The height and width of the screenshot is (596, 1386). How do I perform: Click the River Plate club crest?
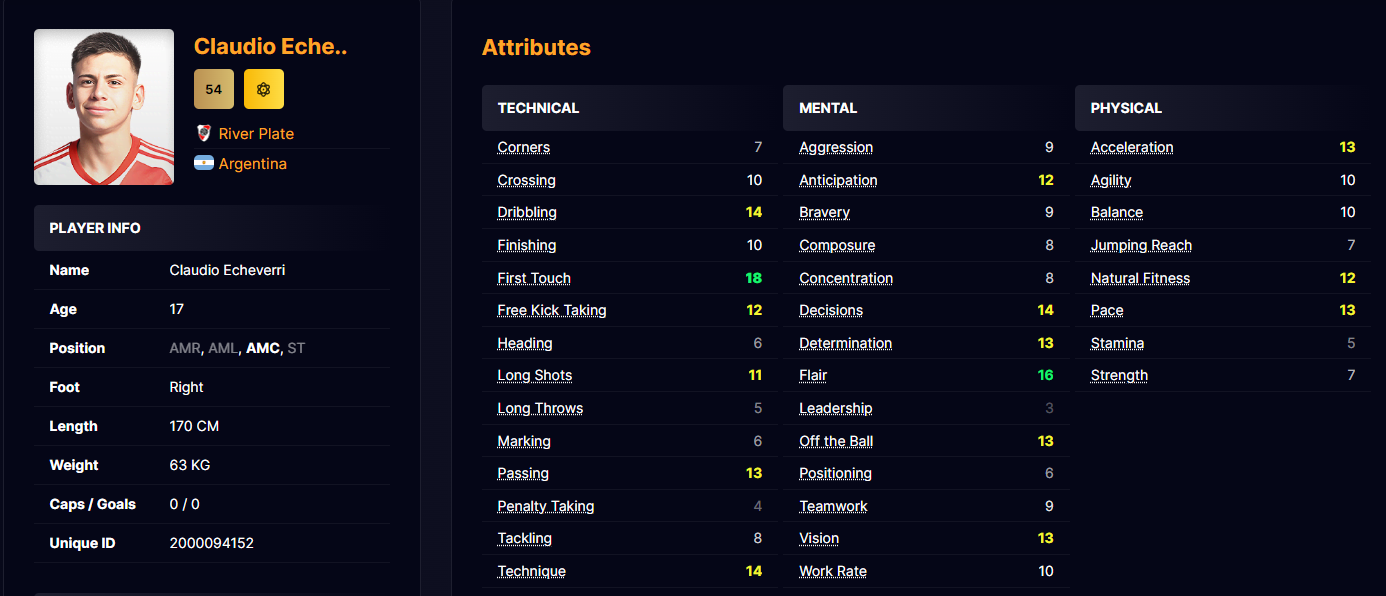pyautogui.click(x=204, y=133)
